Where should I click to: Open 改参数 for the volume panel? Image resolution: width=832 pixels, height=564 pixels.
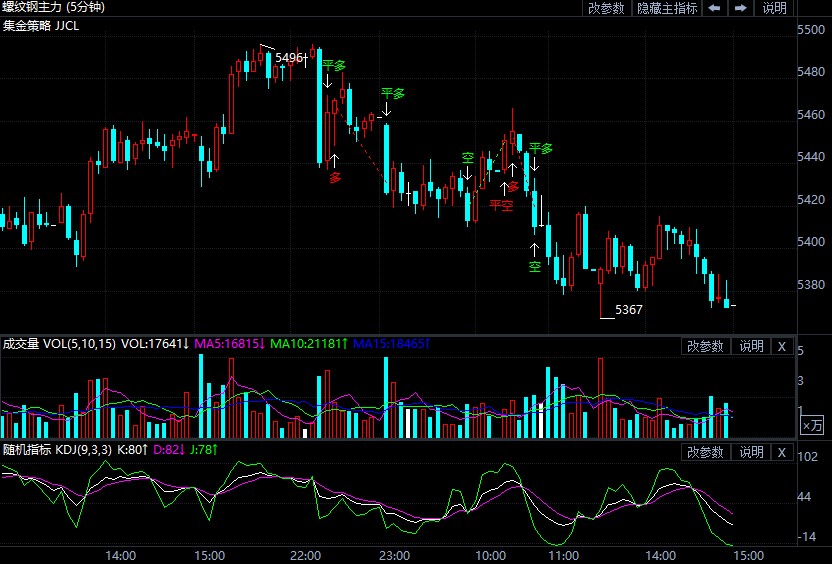[705, 346]
